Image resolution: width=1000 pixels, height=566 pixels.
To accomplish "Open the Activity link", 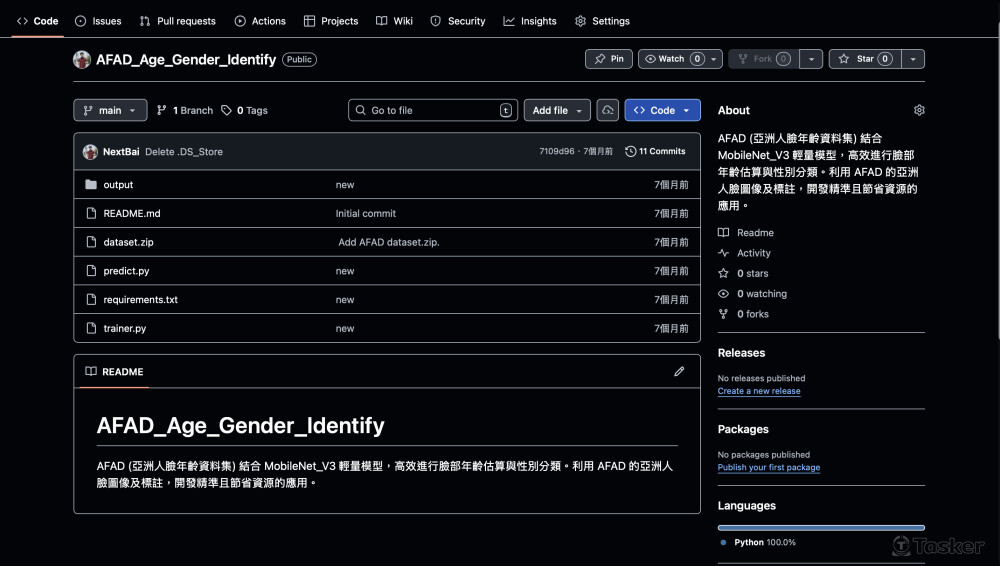I will [x=745, y=253].
